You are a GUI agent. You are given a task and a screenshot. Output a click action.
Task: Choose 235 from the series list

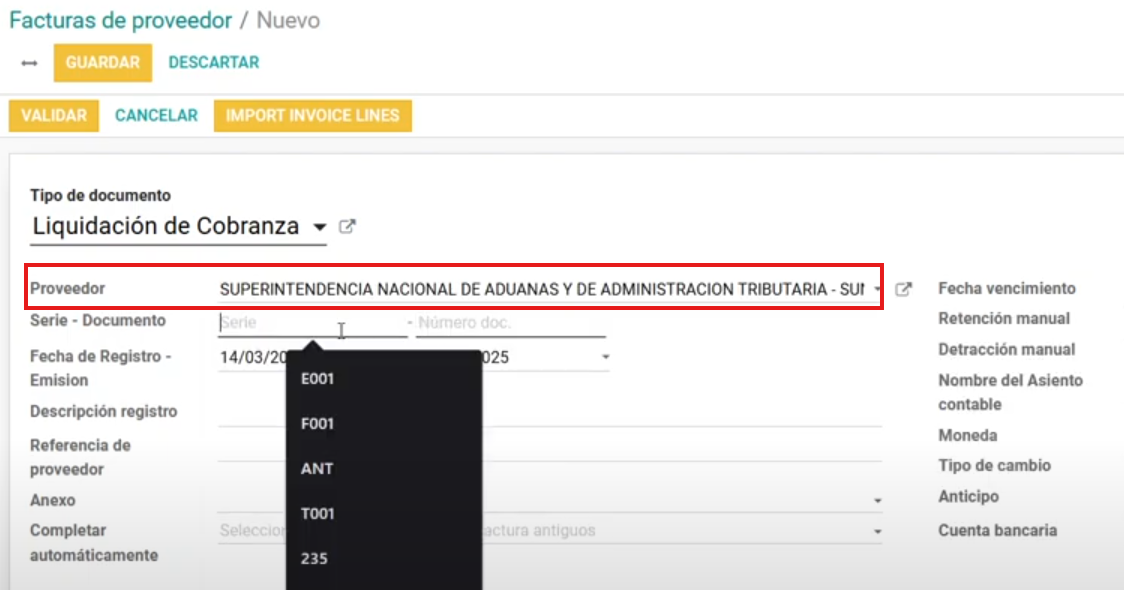314,559
